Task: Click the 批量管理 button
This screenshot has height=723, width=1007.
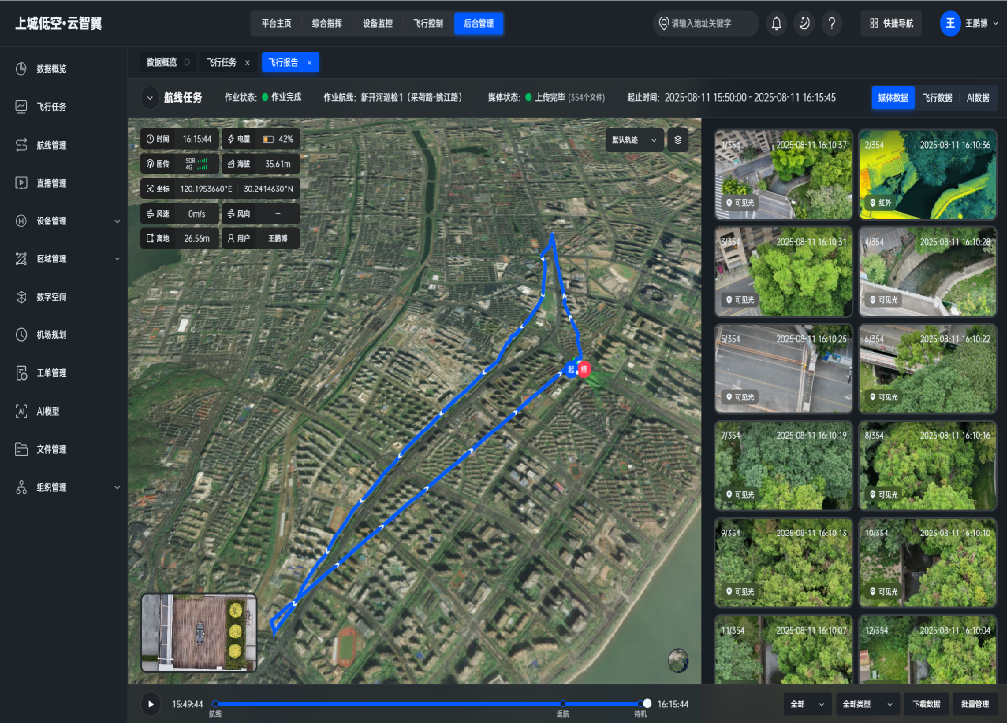Action: point(975,704)
